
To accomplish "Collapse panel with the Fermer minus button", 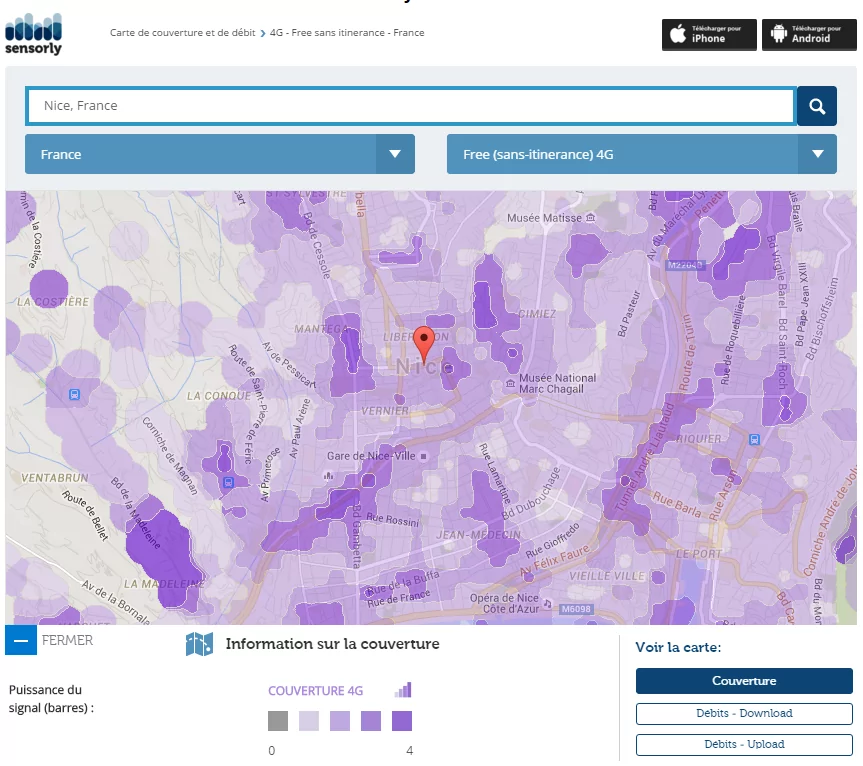I will pyautogui.click(x=21, y=640).
